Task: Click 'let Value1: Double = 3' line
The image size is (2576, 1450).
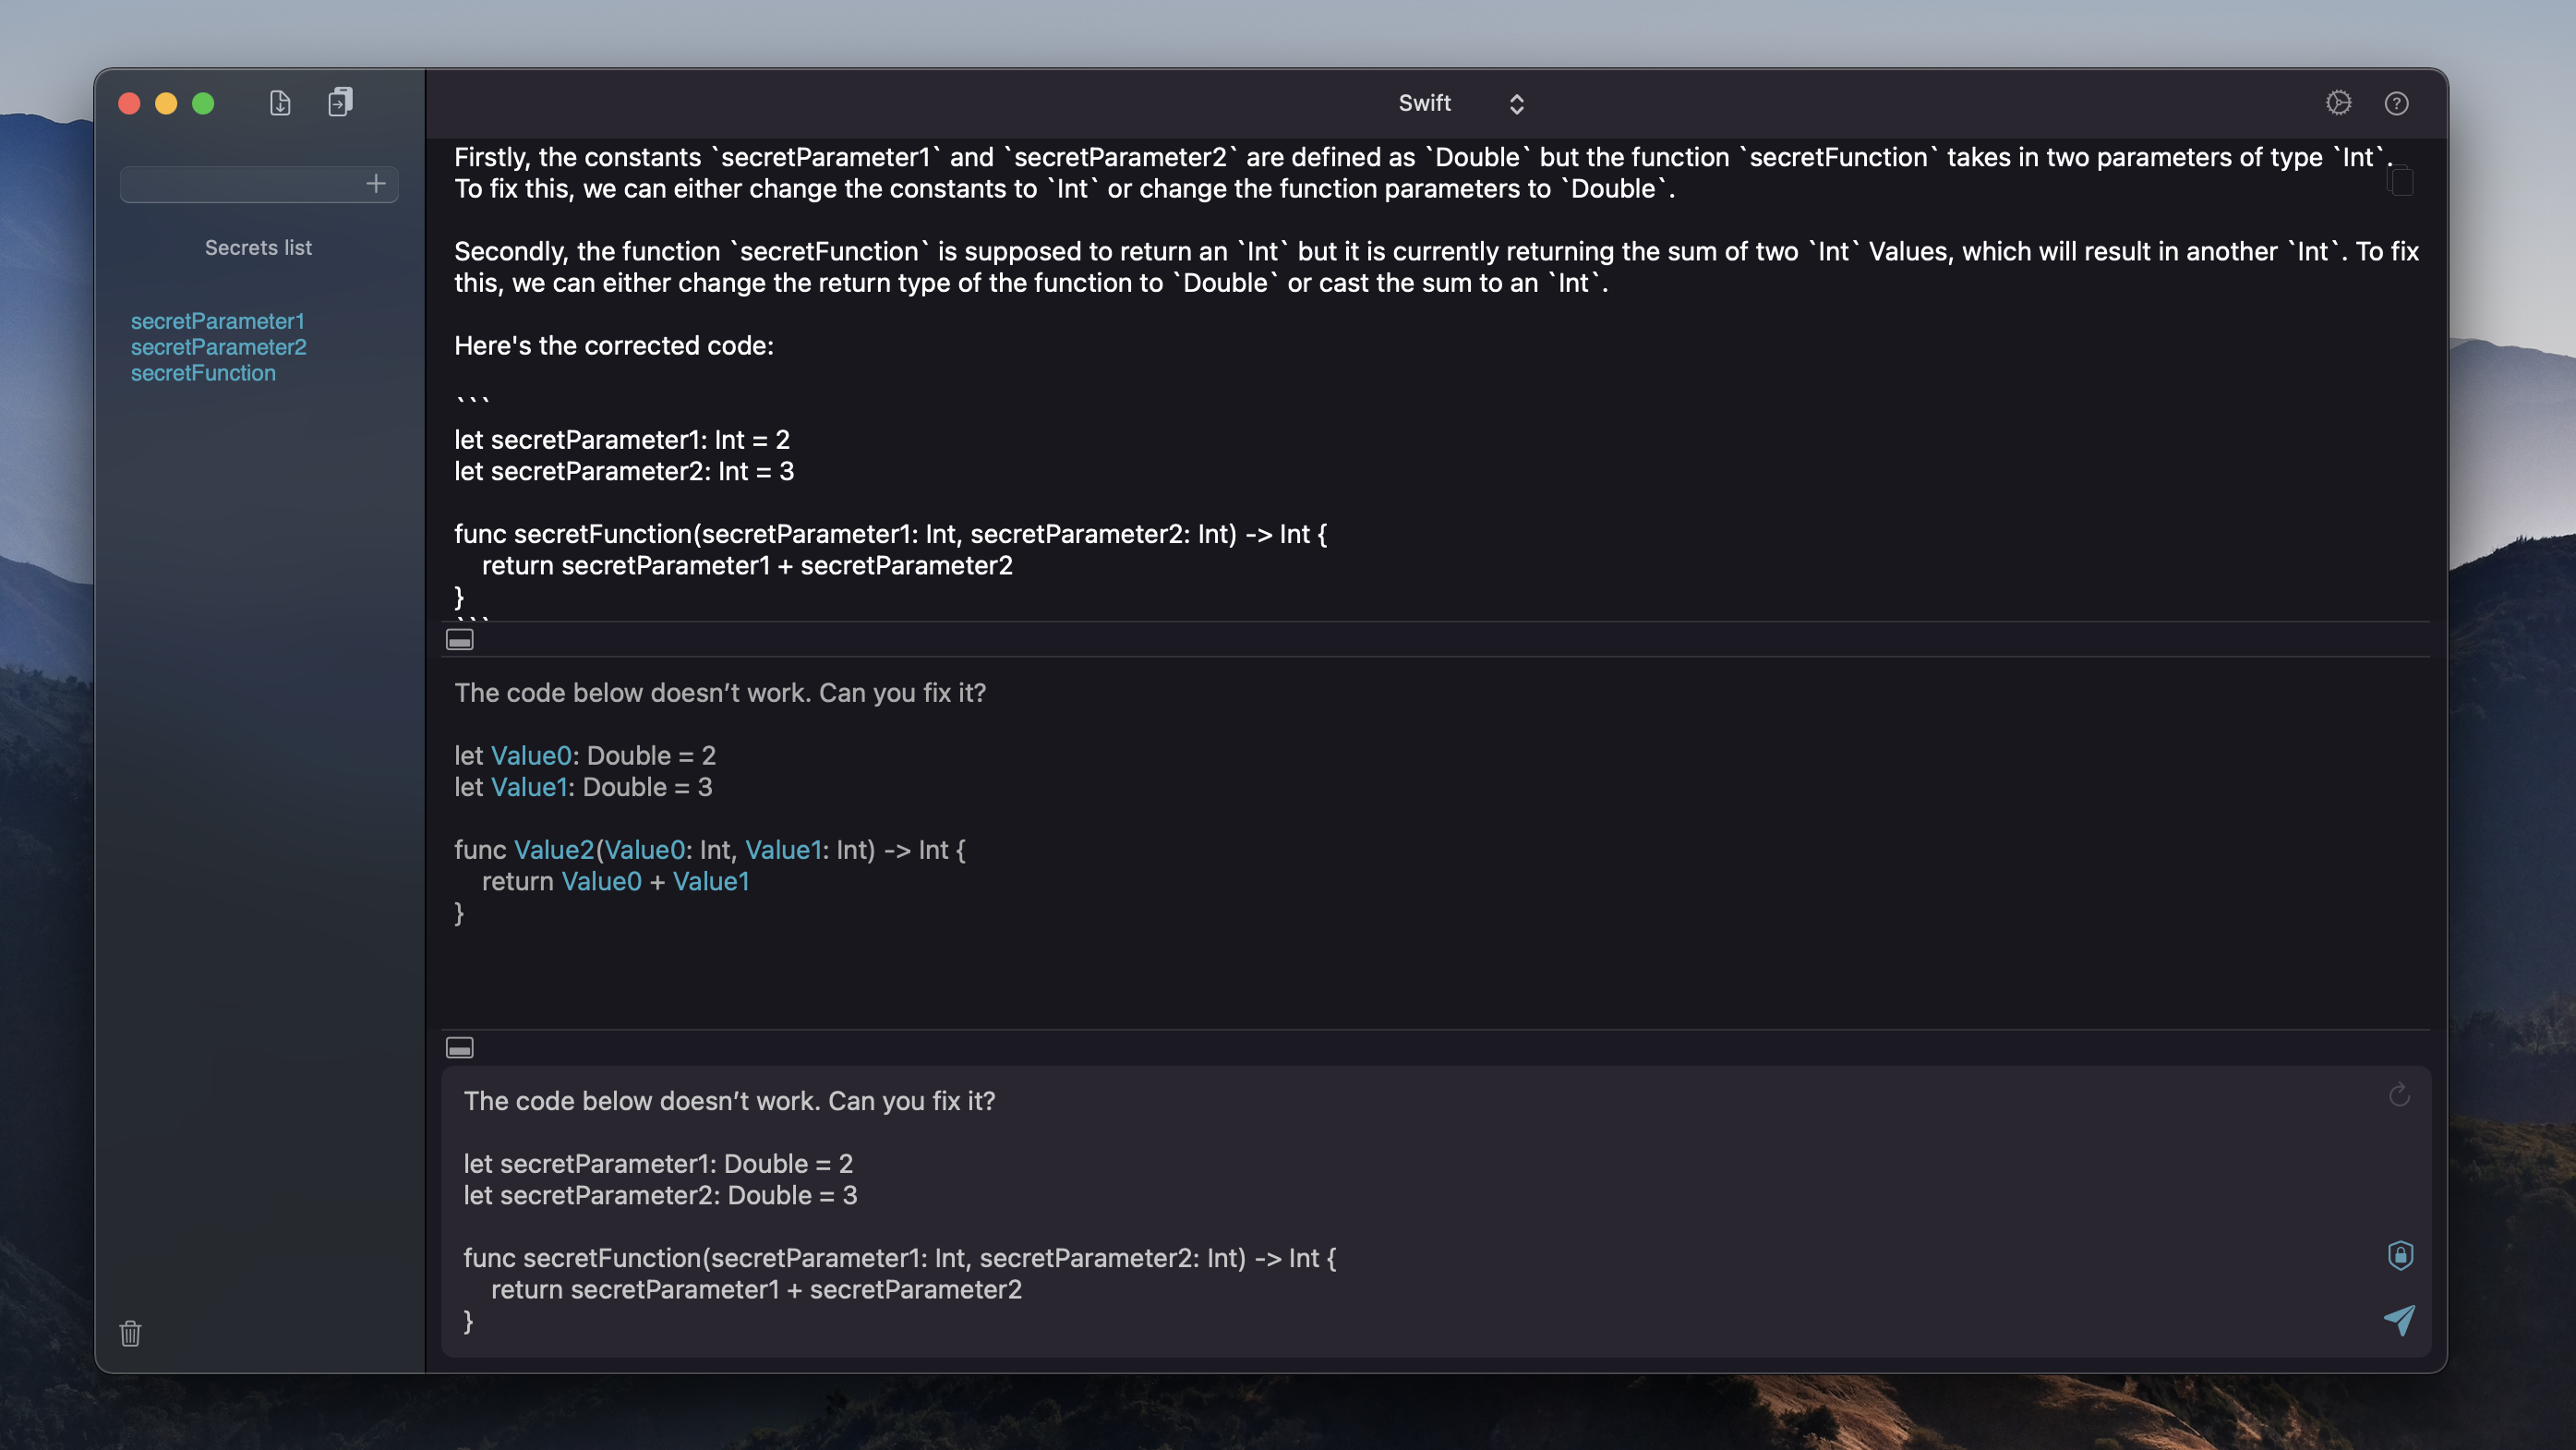Action: [x=584, y=787]
